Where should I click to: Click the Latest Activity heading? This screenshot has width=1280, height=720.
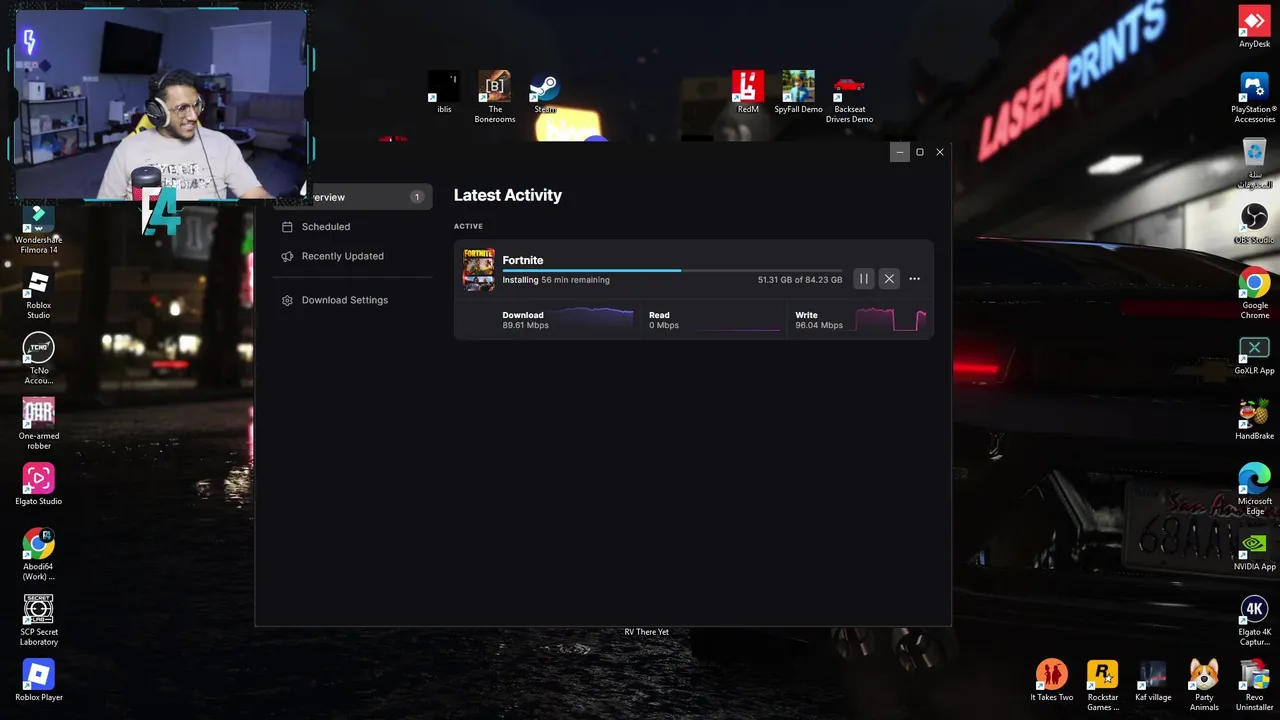click(508, 195)
